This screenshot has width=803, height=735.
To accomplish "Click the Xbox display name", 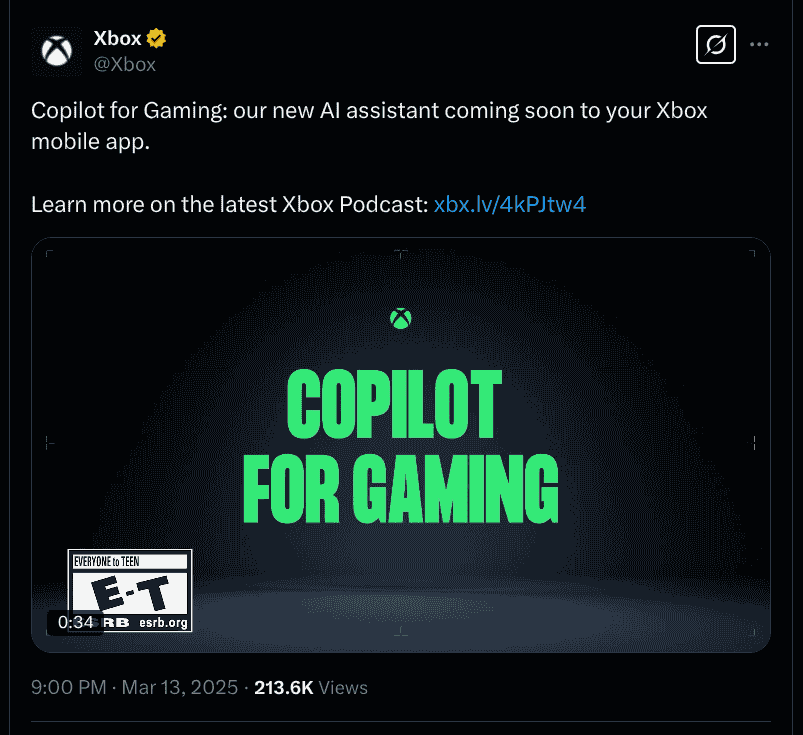I will [117, 38].
